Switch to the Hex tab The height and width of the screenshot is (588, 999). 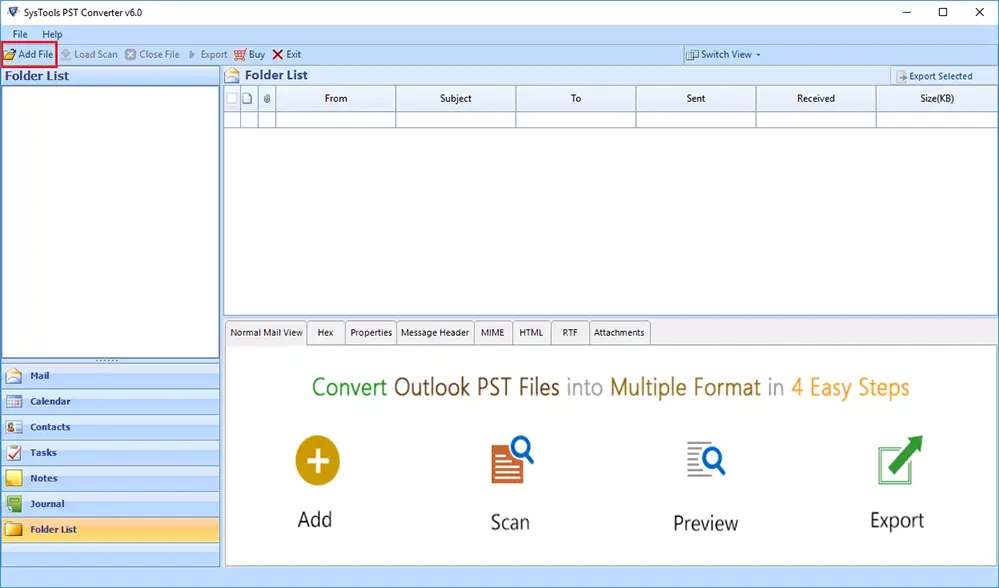point(326,333)
